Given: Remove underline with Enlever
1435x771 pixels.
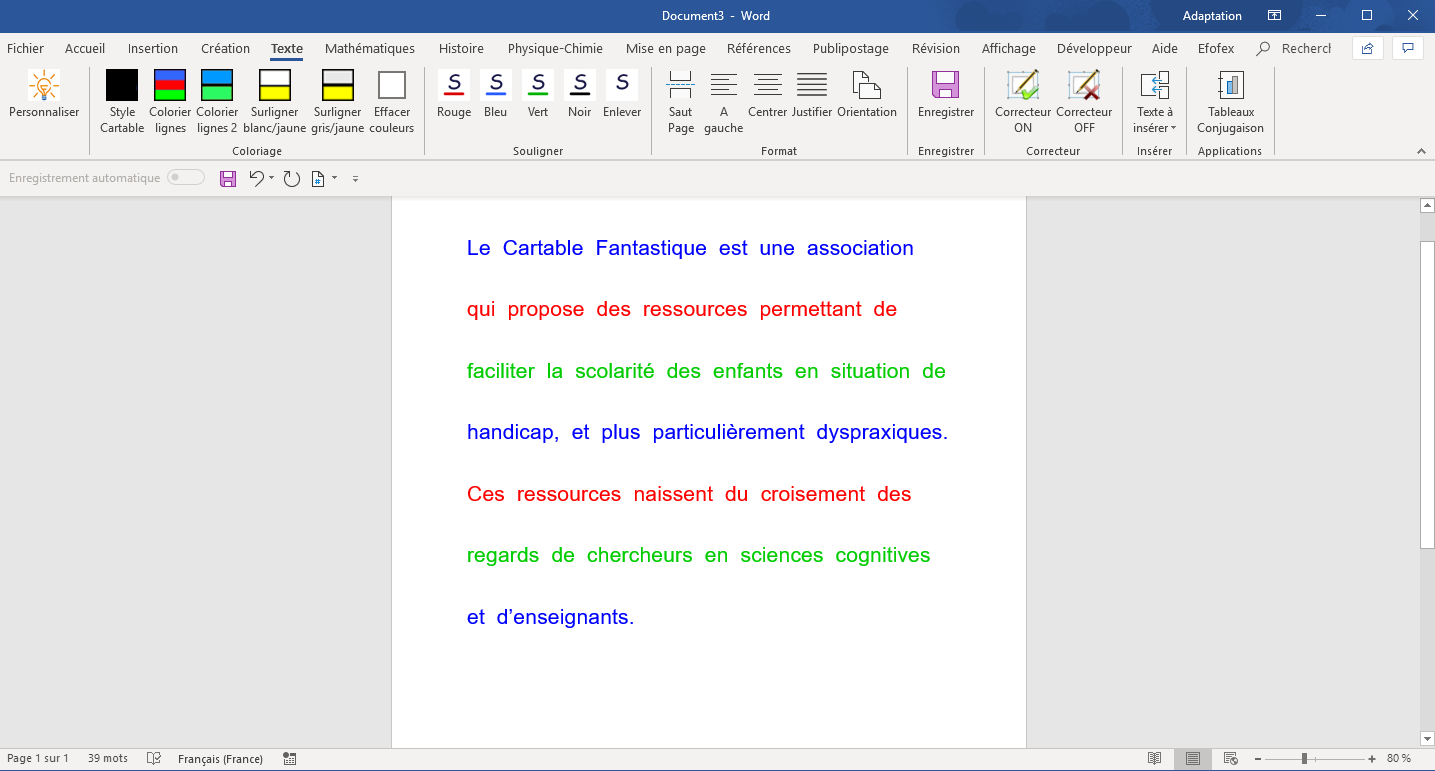Looking at the screenshot, I should 622,85.
